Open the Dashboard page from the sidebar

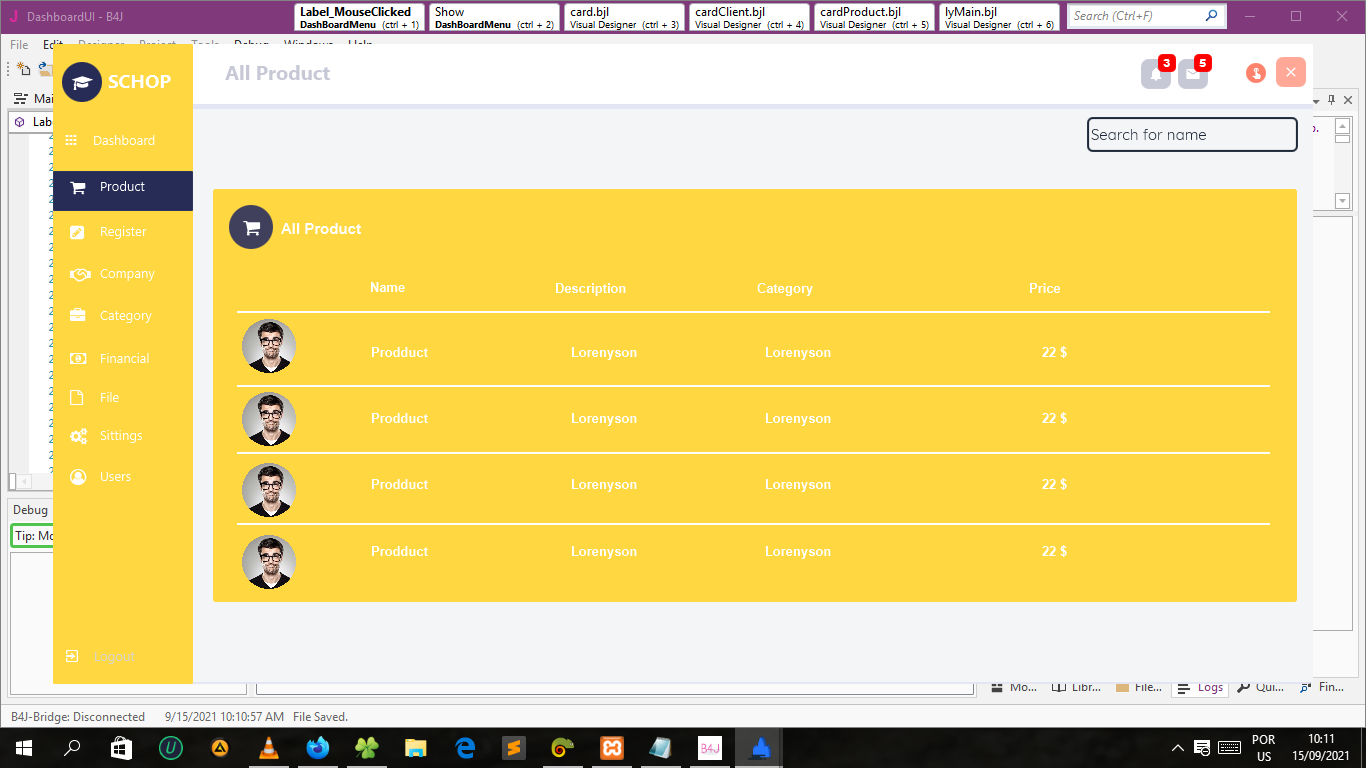click(x=110, y=141)
